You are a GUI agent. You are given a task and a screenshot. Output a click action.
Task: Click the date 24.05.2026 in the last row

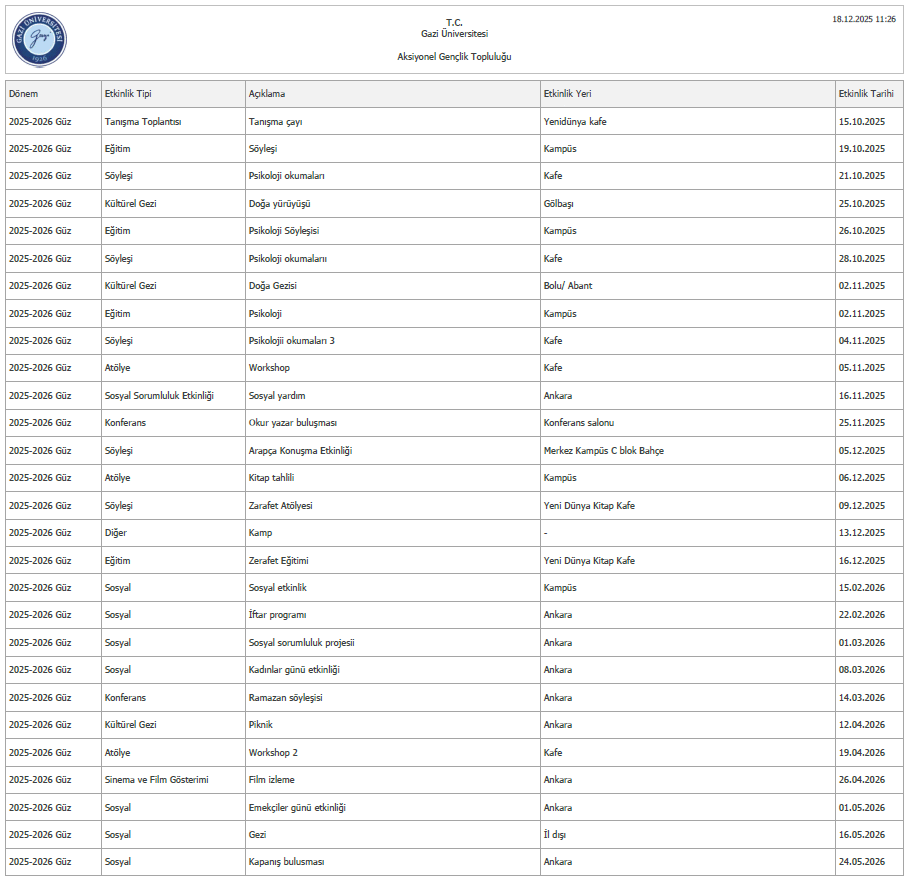(862, 862)
